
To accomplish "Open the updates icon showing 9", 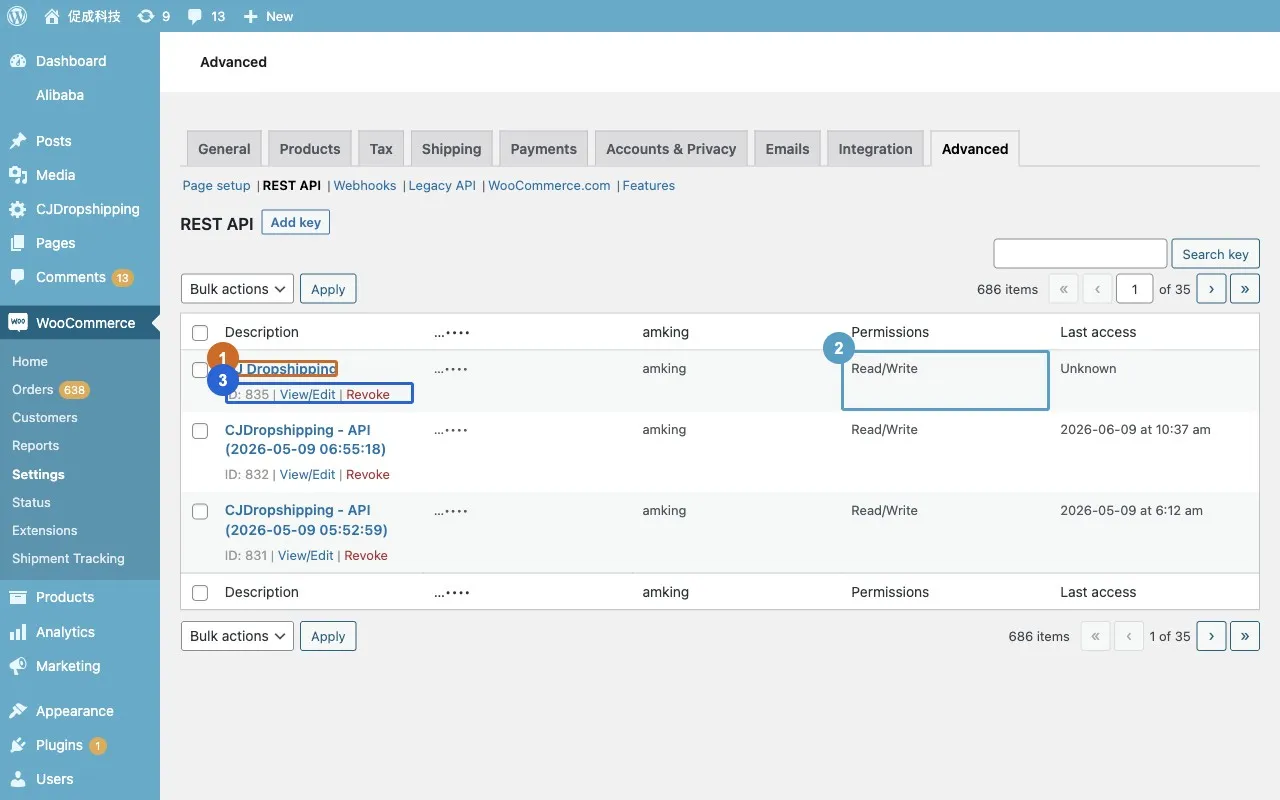I will coord(146,16).
